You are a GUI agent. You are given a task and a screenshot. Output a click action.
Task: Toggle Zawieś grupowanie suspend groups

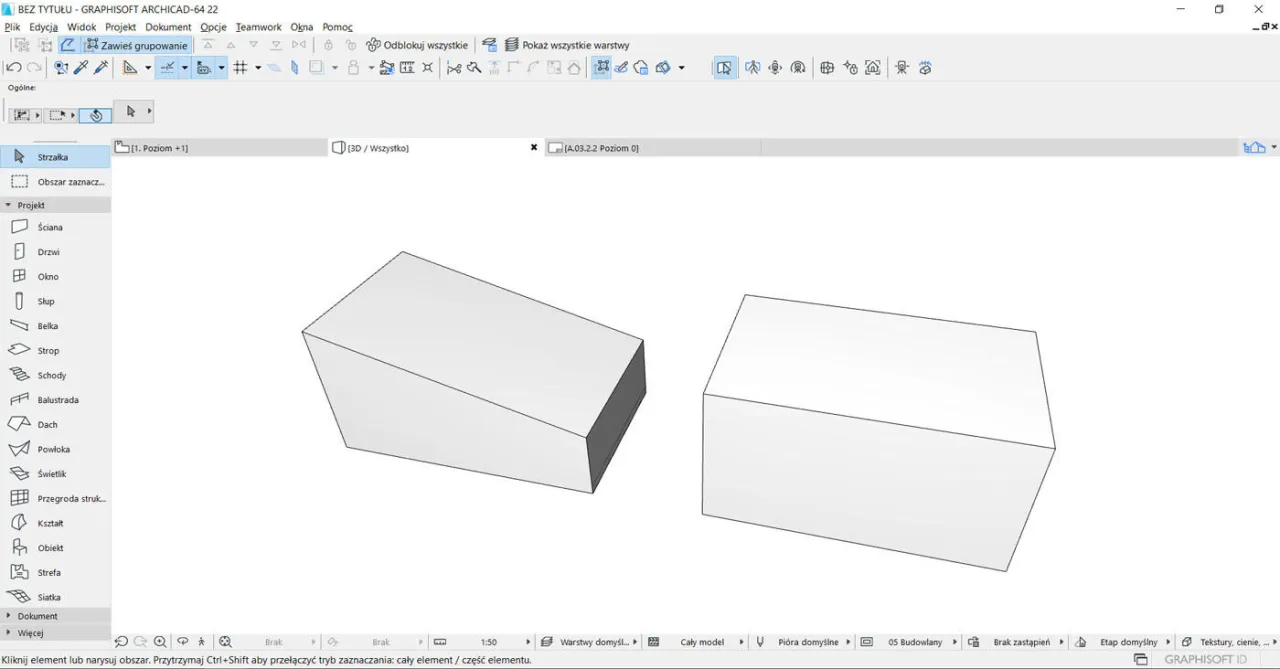pyautogui.click(x=136, y=45)
